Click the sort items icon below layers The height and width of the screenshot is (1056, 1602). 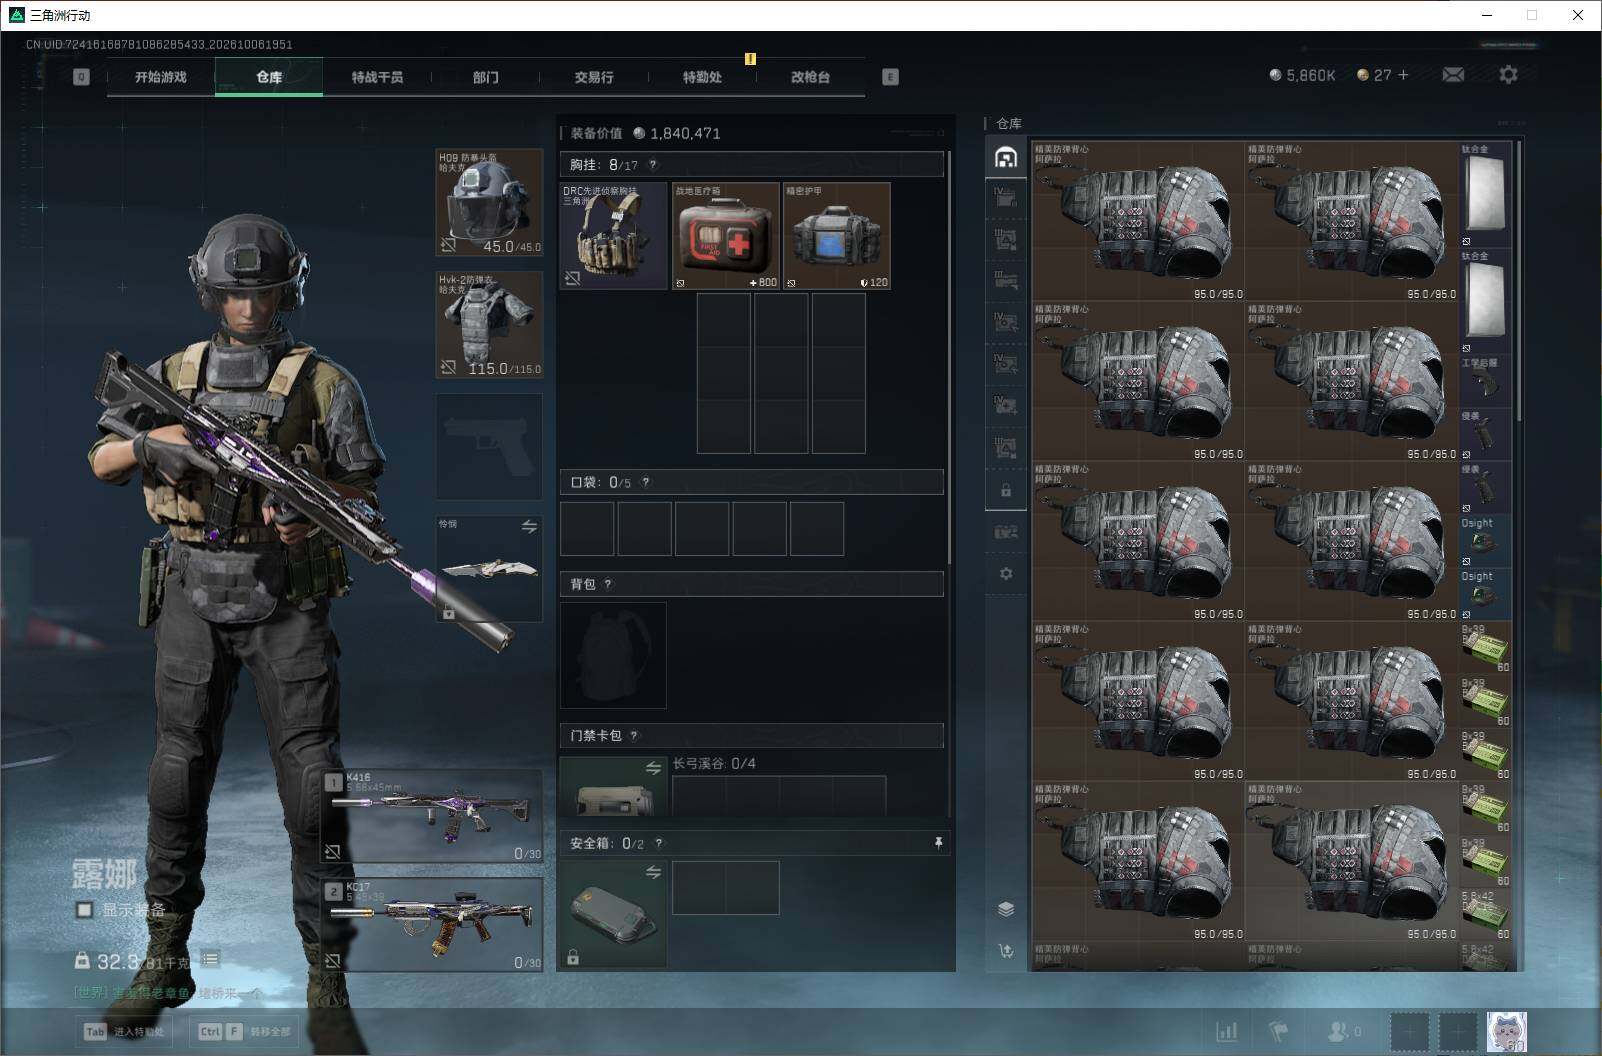1006,951
